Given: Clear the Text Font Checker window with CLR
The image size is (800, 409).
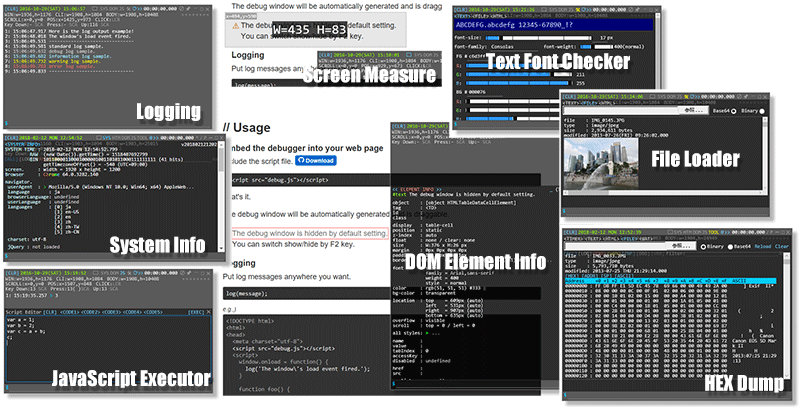Looking at the screenshot, I should click(461, 10).
